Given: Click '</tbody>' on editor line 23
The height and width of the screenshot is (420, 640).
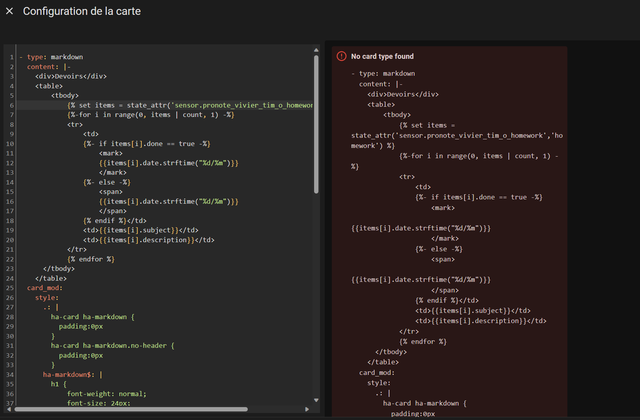Looking at the screenshot, I should pyautogui.click(x=59, y=269).
